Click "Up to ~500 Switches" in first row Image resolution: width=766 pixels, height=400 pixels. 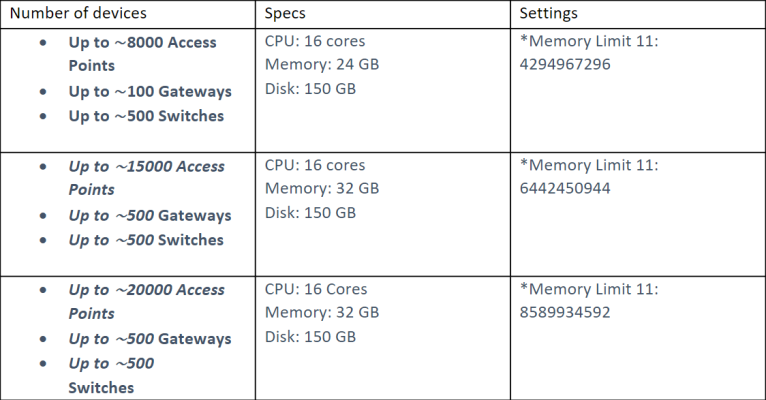(146, 116)
